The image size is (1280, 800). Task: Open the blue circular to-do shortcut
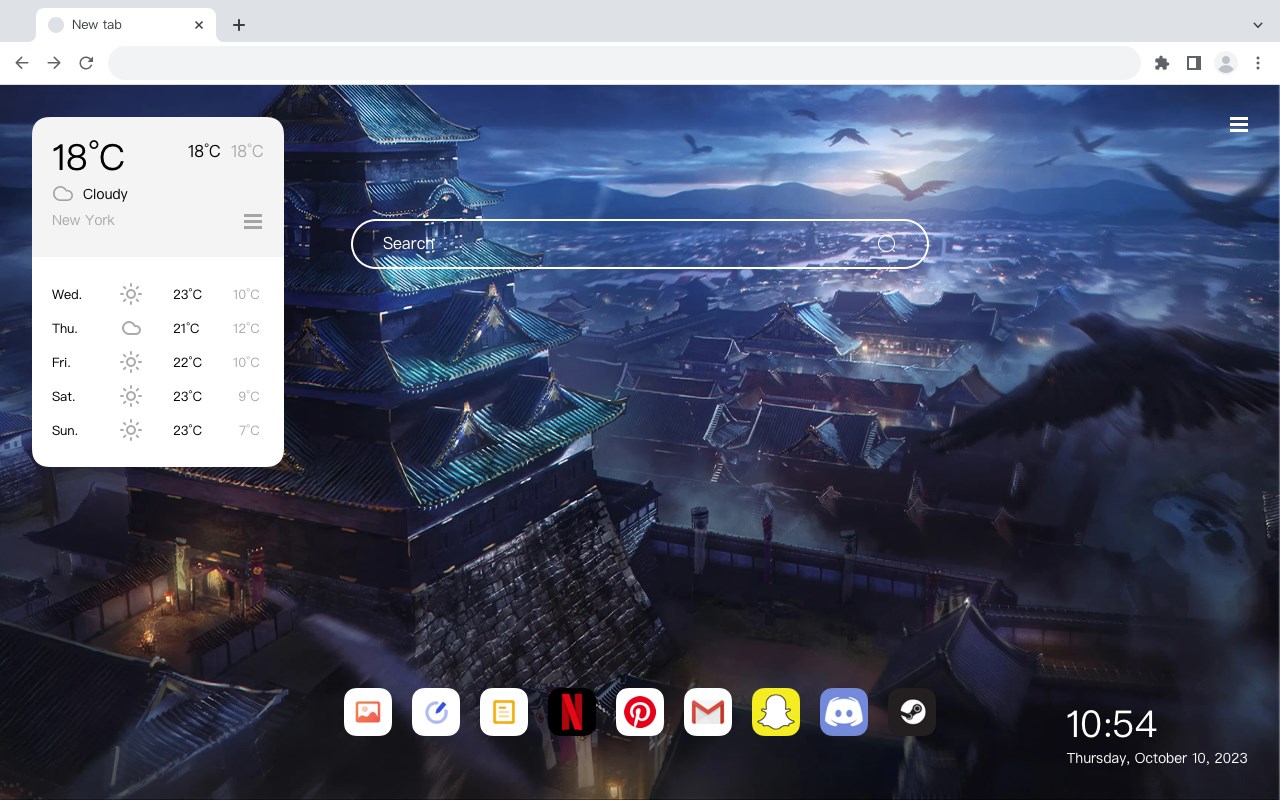tap(436, 712)
